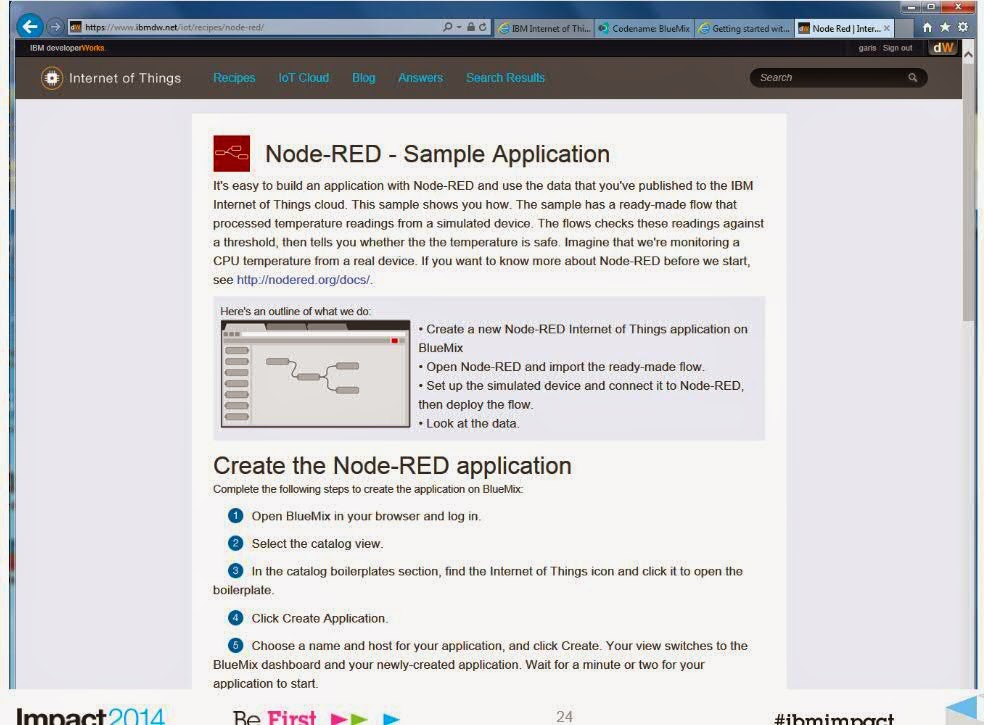The height and width of the screenshot is (725, 984).
Task: Click step 1 Open BlueMix text
Action: tap(366, 517)
